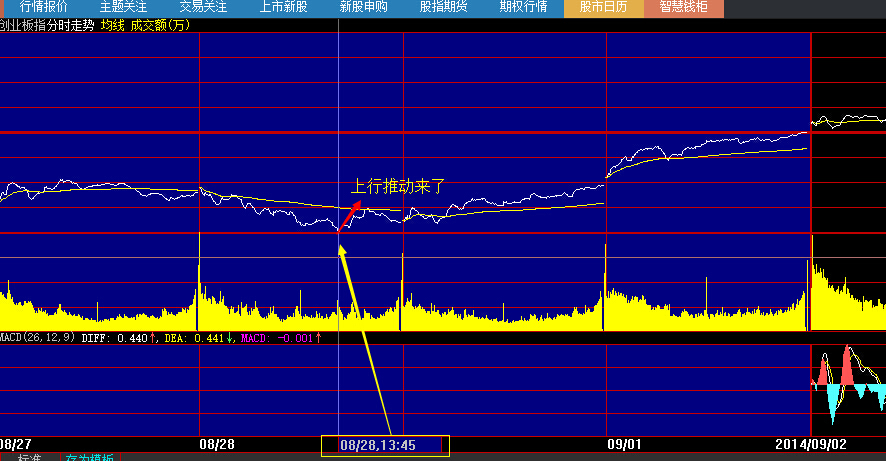Open the 股市日历 orange tab
Image resolution: width=886 pixels, height=461 pixels.
[604, 8]
